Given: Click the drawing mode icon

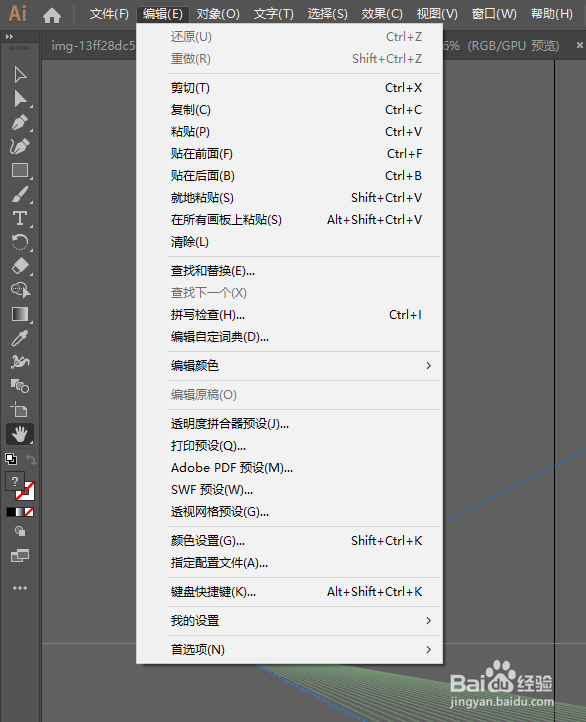Looking at the screenshot, I should pyautogui.click(x=20, y=531).
